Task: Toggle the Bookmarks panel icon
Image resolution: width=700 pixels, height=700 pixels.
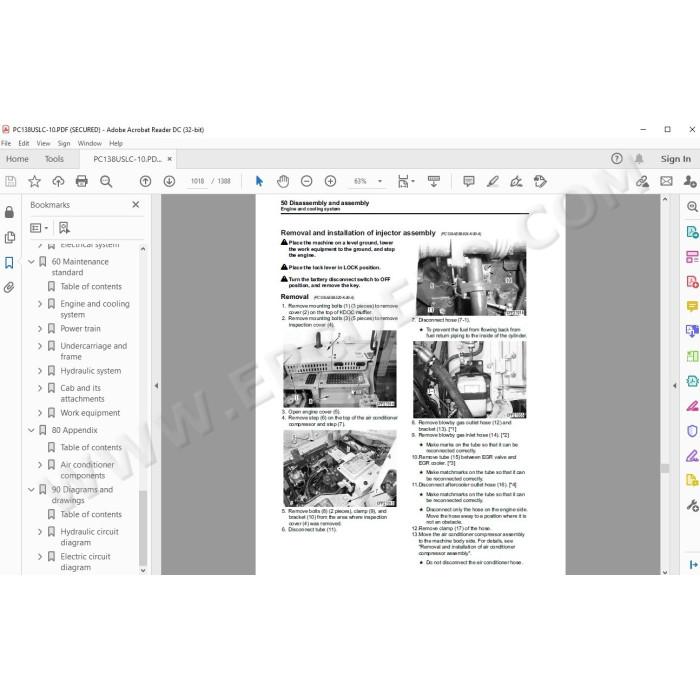Action: (x=9, y=262)
